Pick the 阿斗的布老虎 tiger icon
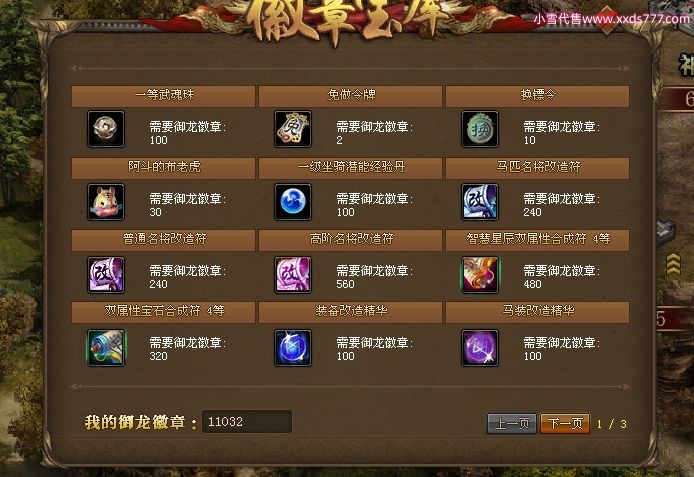The height and width of the screenshot is (477, 694). 106,202
